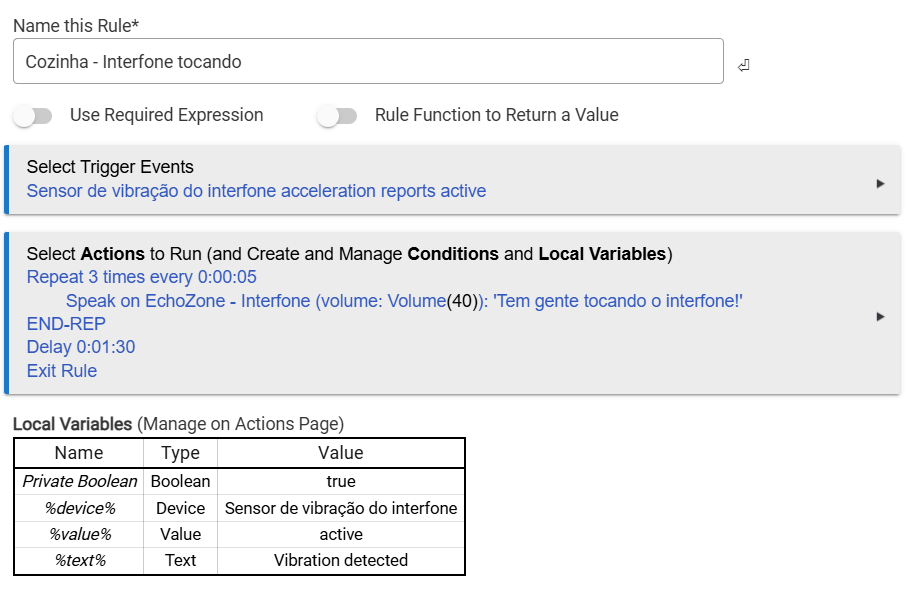The width and height of the screenshot is (916, 589).
Task: Toggle the Use Required Expression switch
Action: point(33,116)
